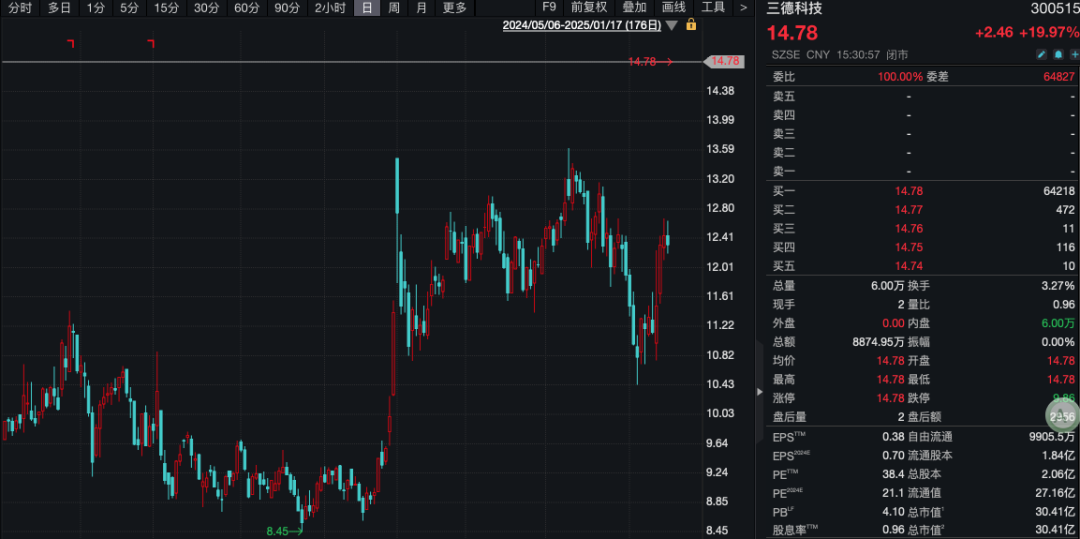The height and width of the screenshot is (539, 1080).
Task: Select the 5分 period
Action: coord(129,8)
